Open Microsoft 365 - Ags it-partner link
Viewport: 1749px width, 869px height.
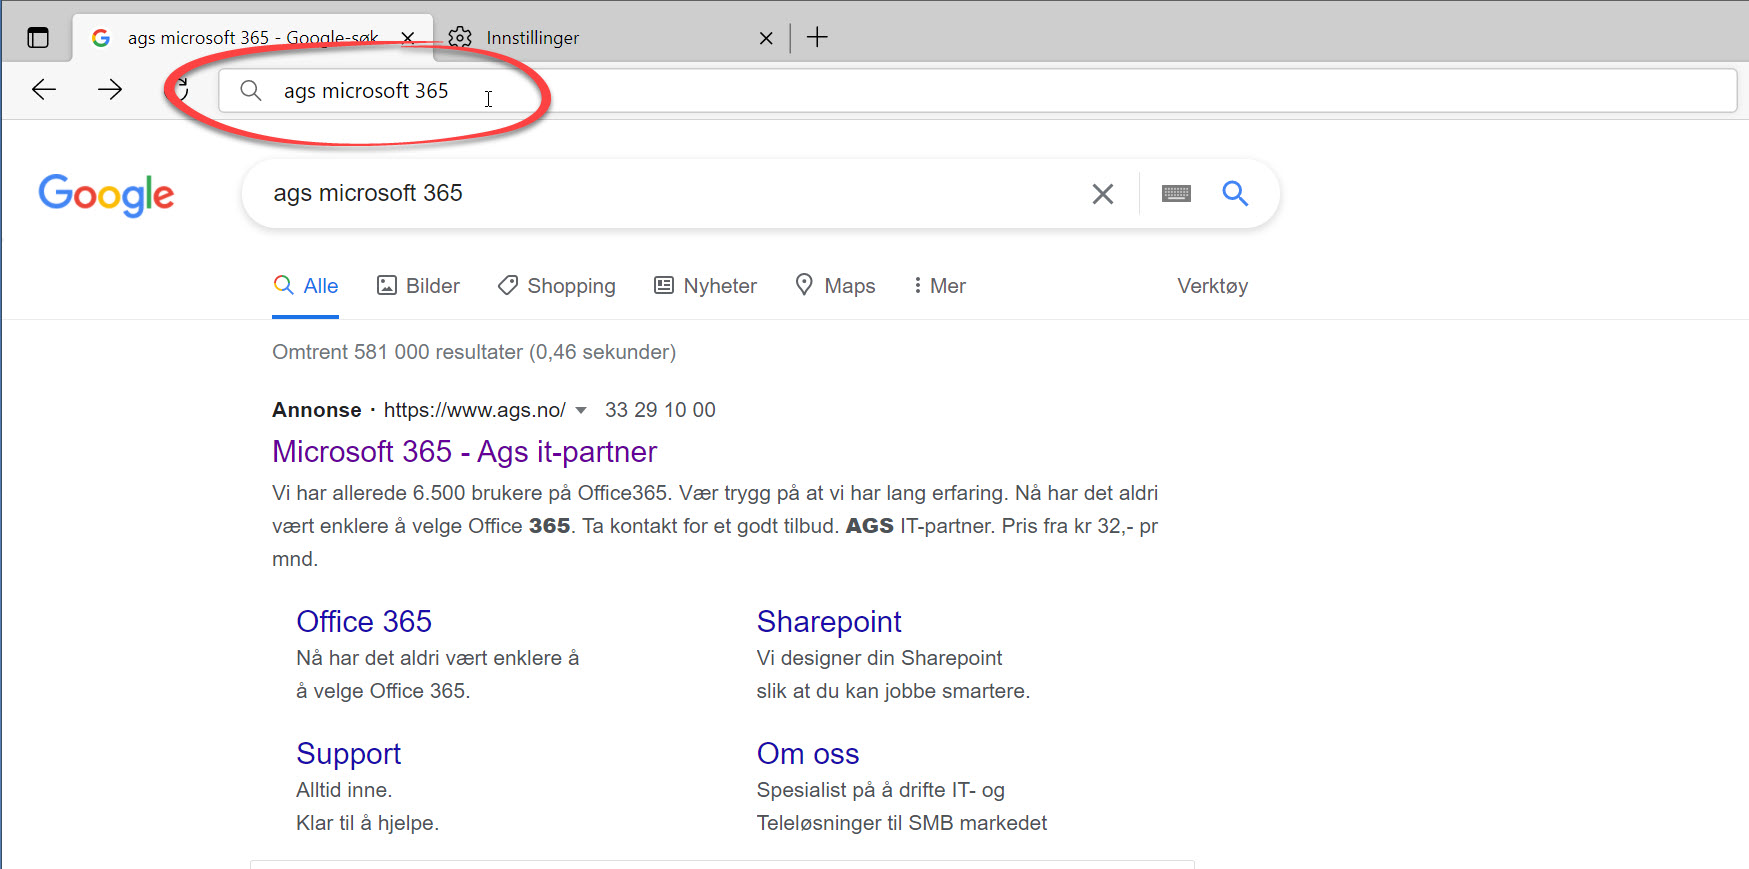tap(464, 452)
